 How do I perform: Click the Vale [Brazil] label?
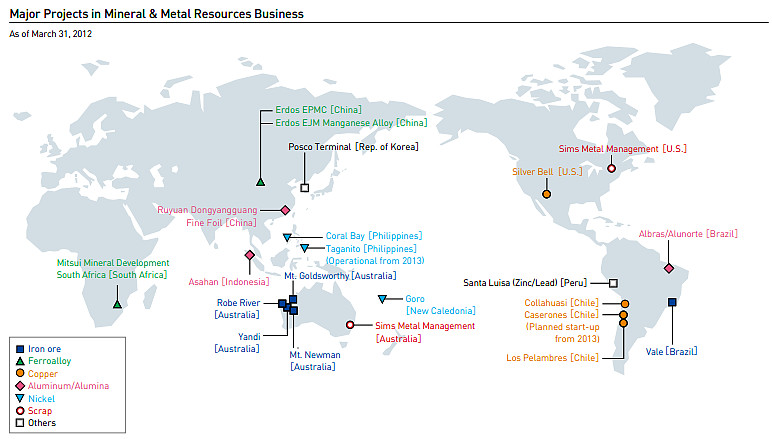(672, 351)
